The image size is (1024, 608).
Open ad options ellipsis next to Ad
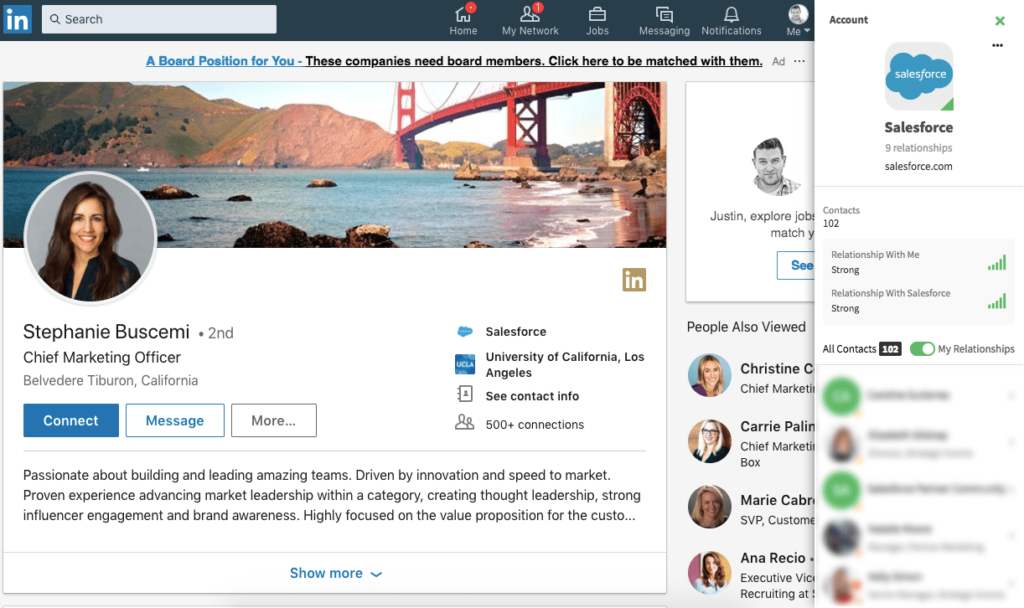pos(799,61)
